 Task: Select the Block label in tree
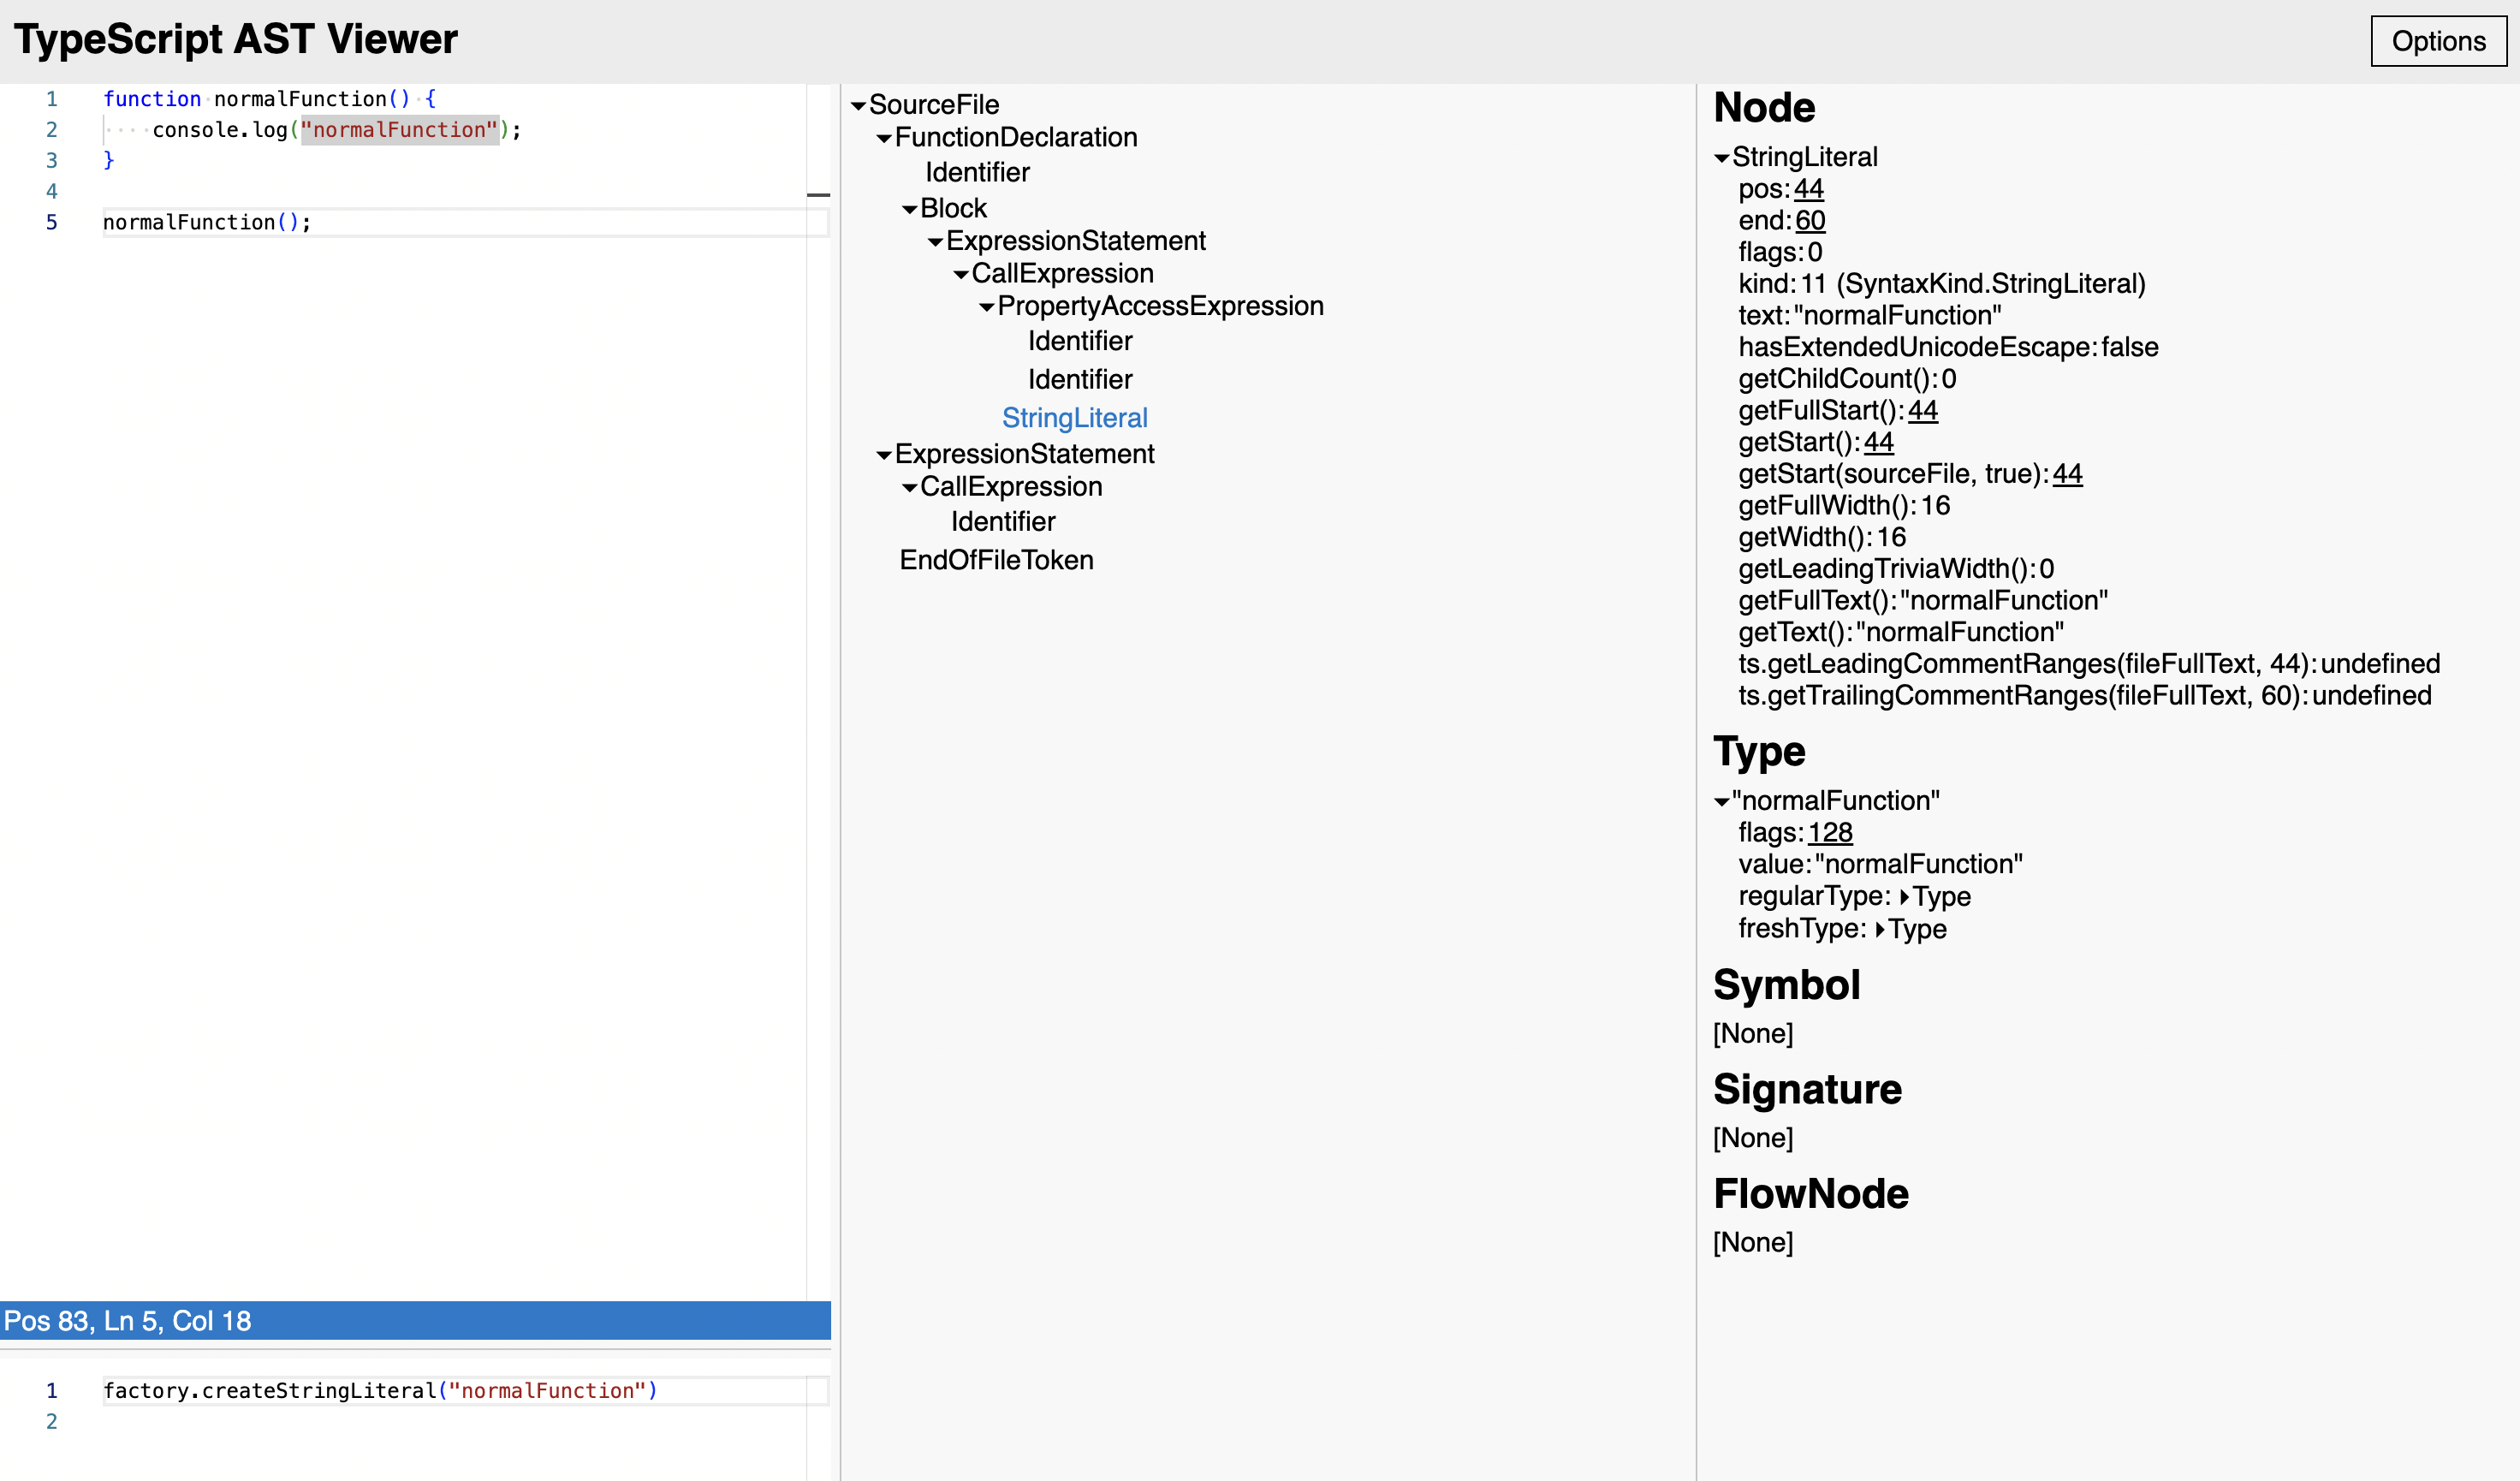pyautogui.click(x=953, y=208)
